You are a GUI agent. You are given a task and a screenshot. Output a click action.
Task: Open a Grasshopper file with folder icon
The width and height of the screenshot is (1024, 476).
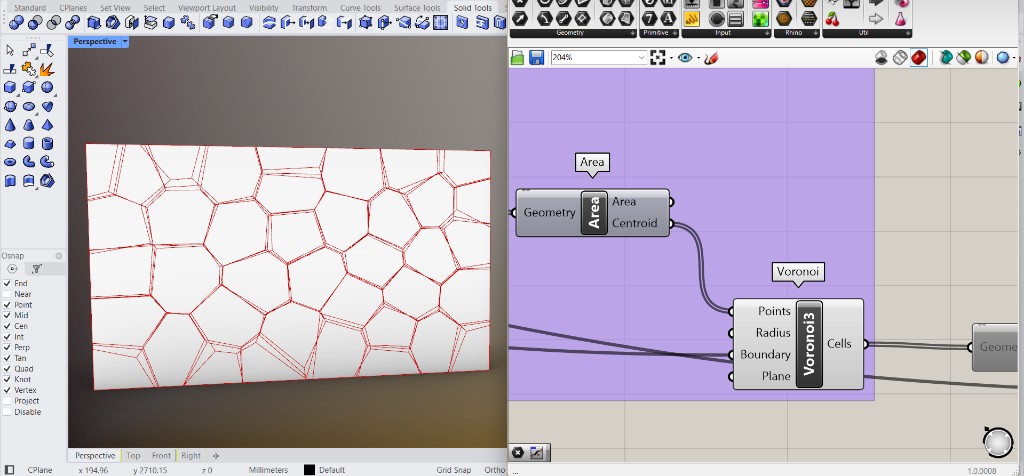[x=517, y=57]
